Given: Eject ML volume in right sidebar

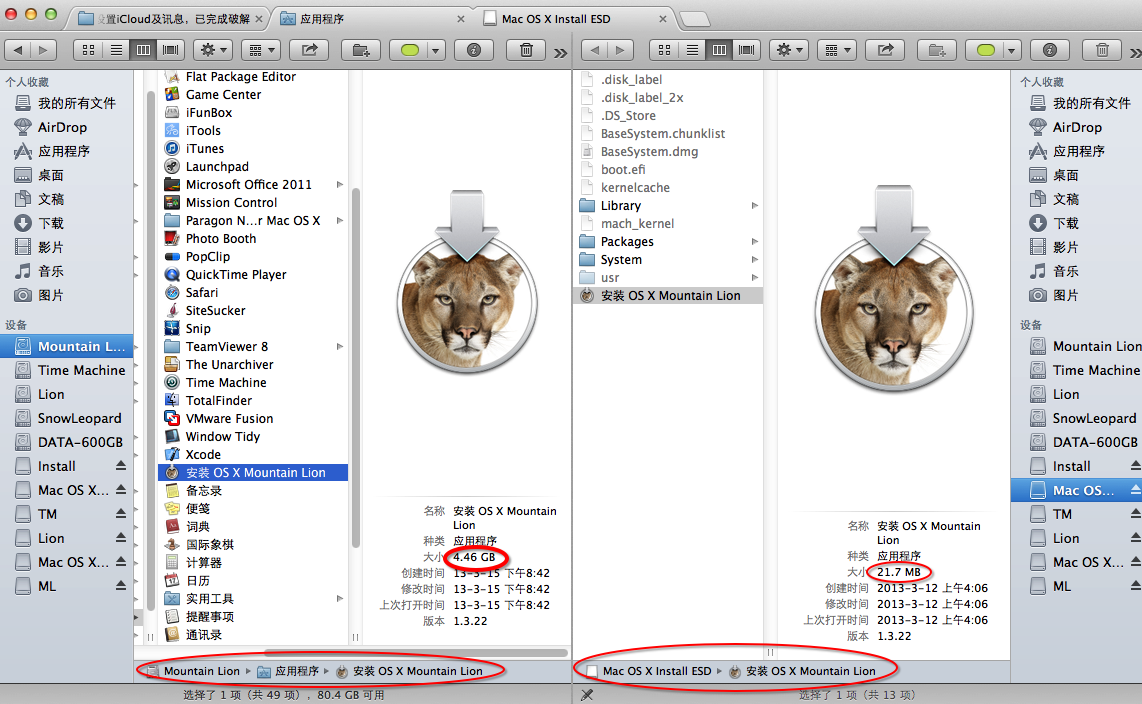Looking at the screenshot, I should [1135, 586].
